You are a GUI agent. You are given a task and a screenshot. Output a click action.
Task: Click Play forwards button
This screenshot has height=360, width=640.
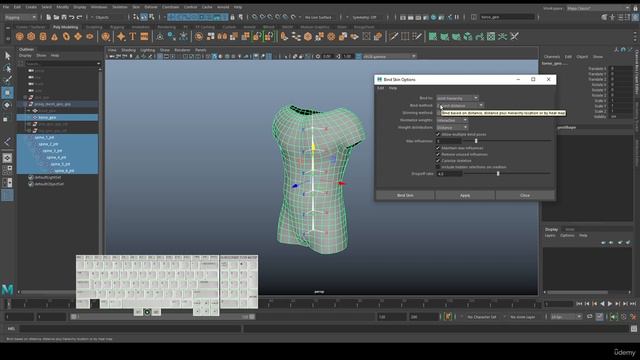[x=610, y=304]
